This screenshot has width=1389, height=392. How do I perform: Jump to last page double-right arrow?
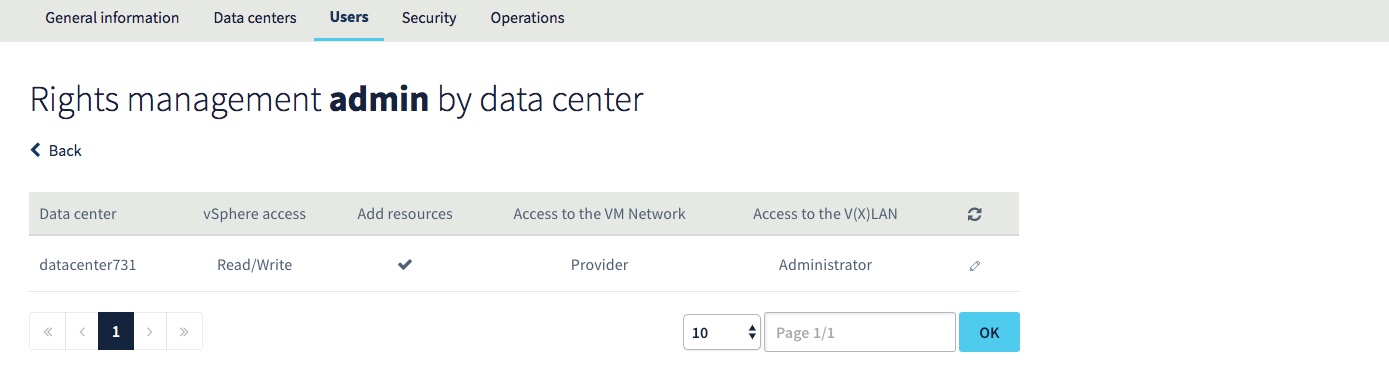click(184, 331)
